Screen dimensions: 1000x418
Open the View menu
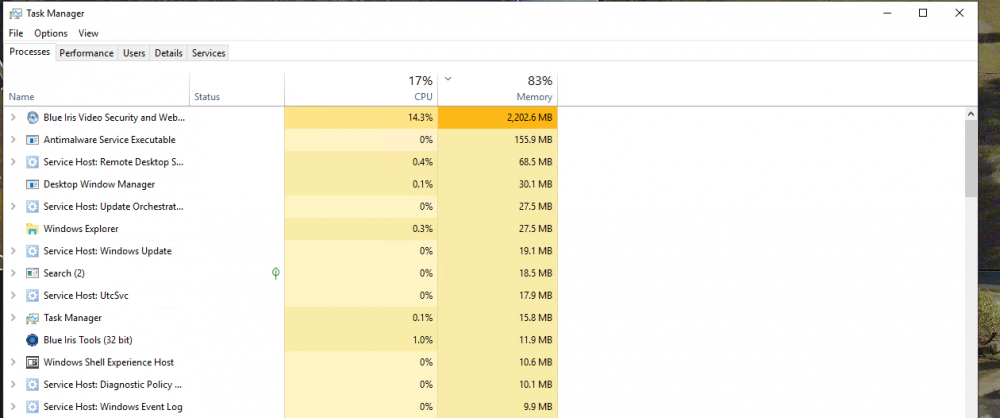point(89,33)
